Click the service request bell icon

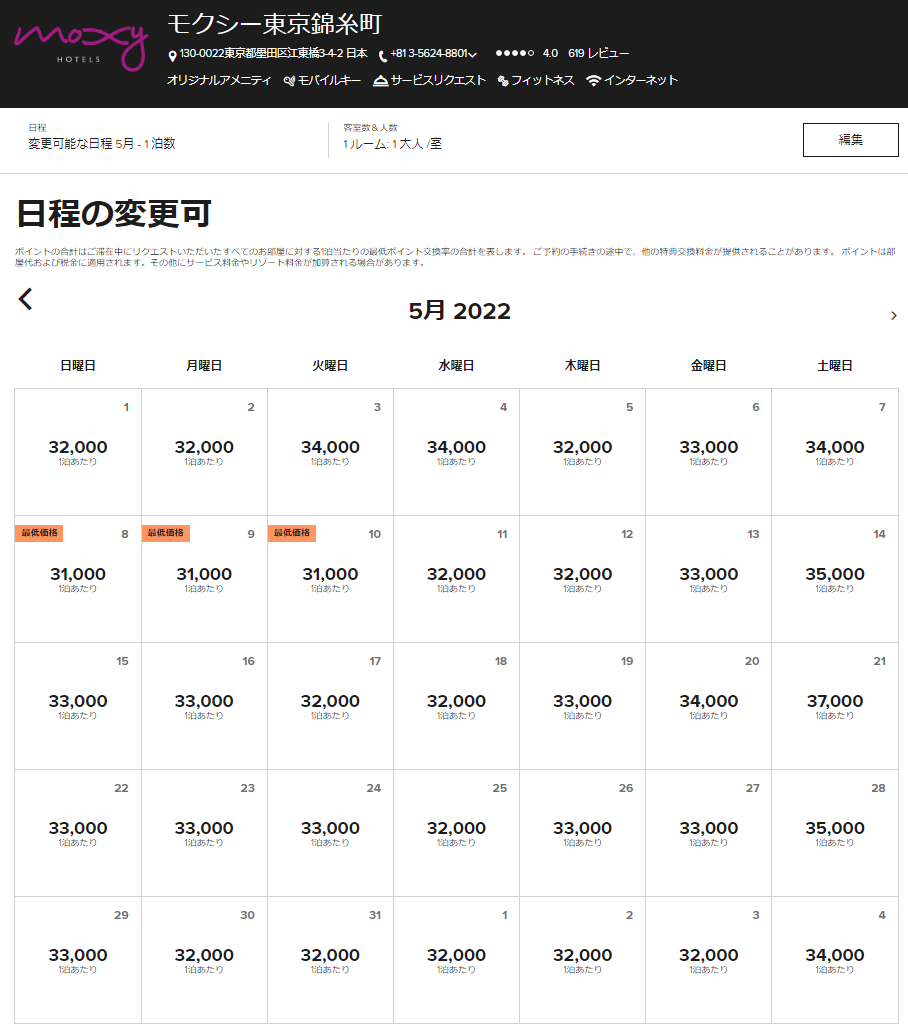tap(380, 81)
